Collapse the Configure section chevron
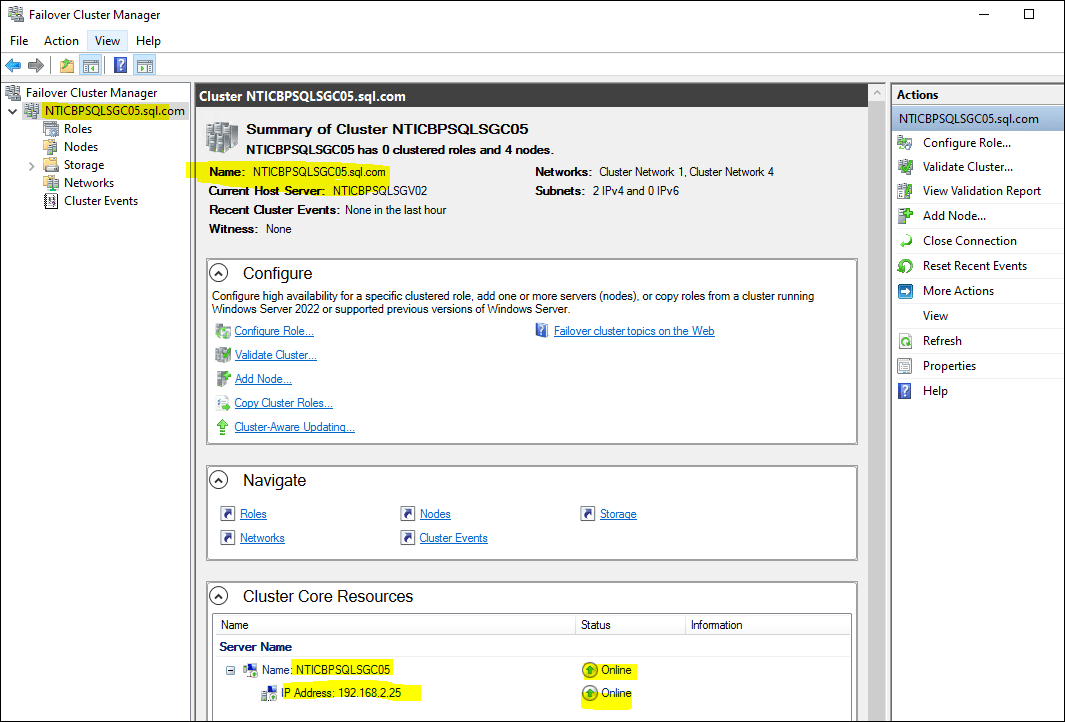The width and height of the screenshot is (1065, 722). click(x=219, y=273)
